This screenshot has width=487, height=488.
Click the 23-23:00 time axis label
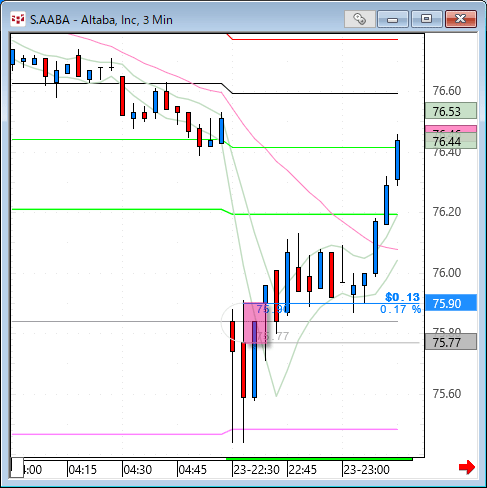366,470
